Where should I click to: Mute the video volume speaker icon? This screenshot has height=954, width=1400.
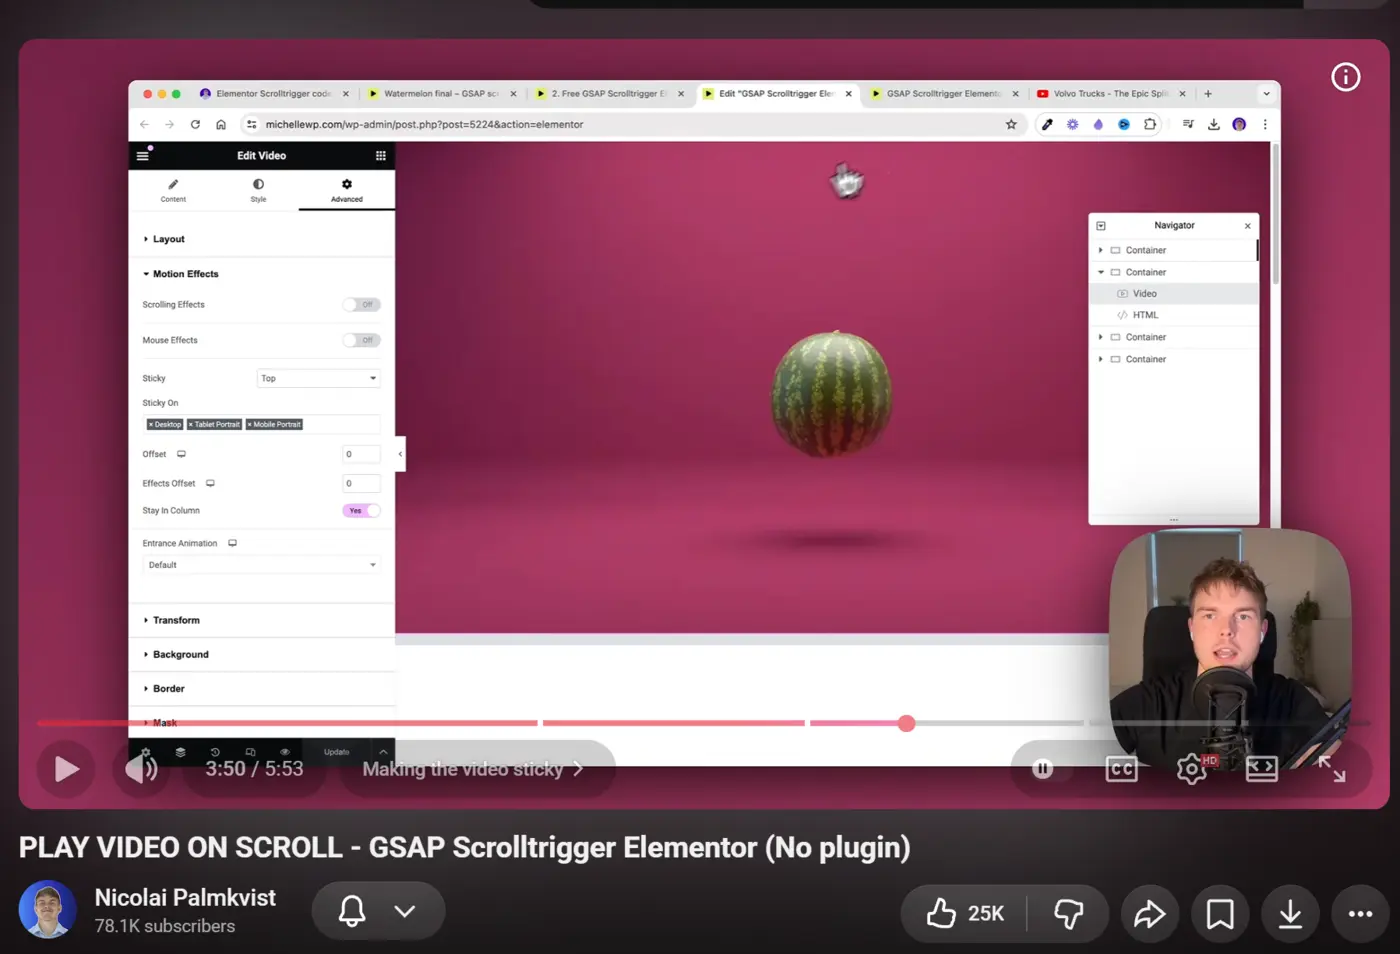tap(142, 769)
